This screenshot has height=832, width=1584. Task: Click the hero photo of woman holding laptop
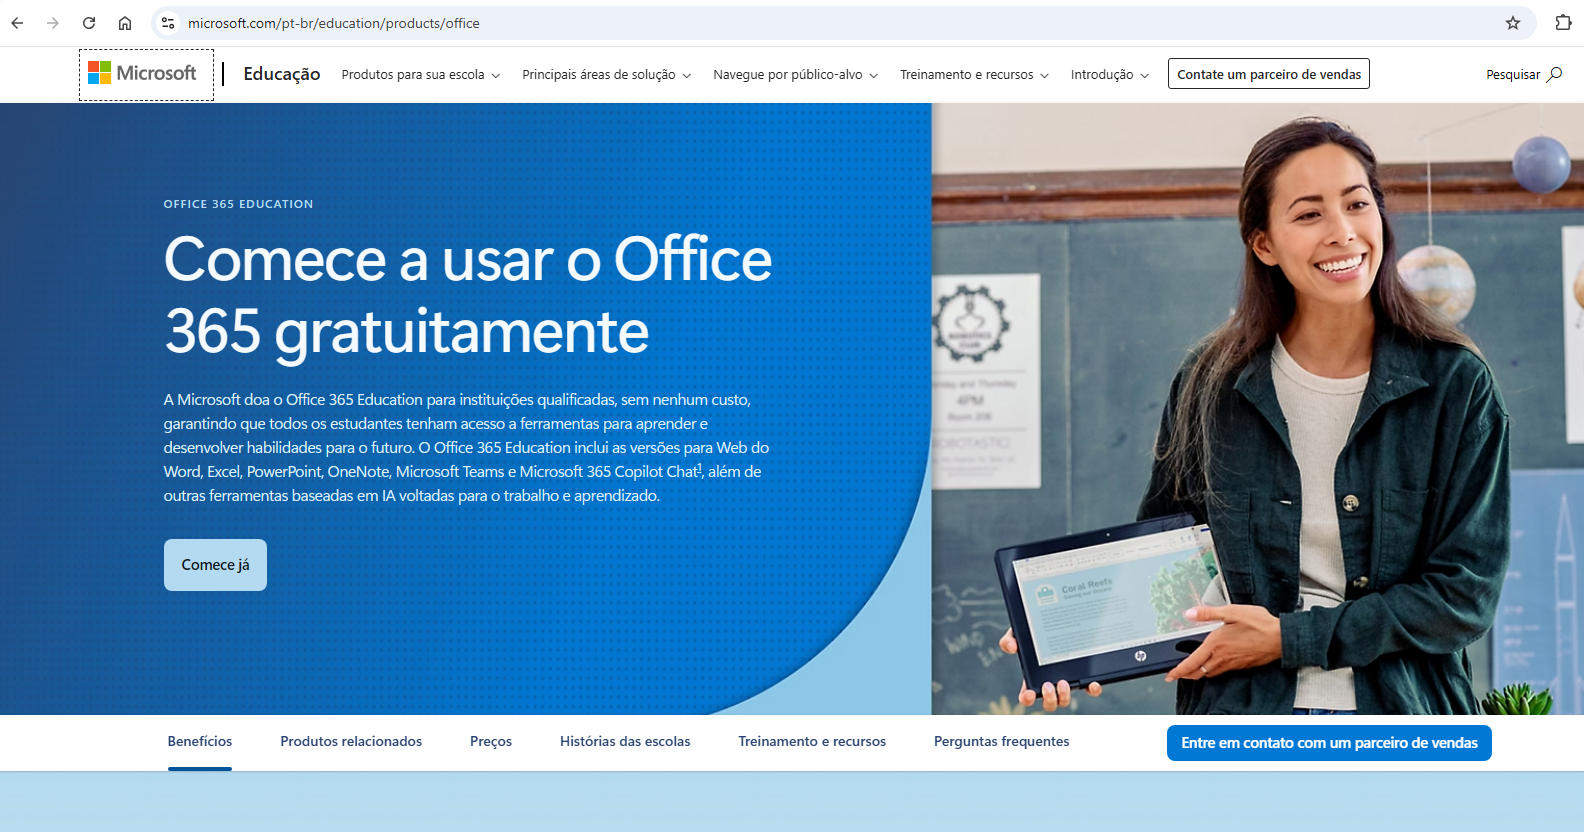point(1257,409)
